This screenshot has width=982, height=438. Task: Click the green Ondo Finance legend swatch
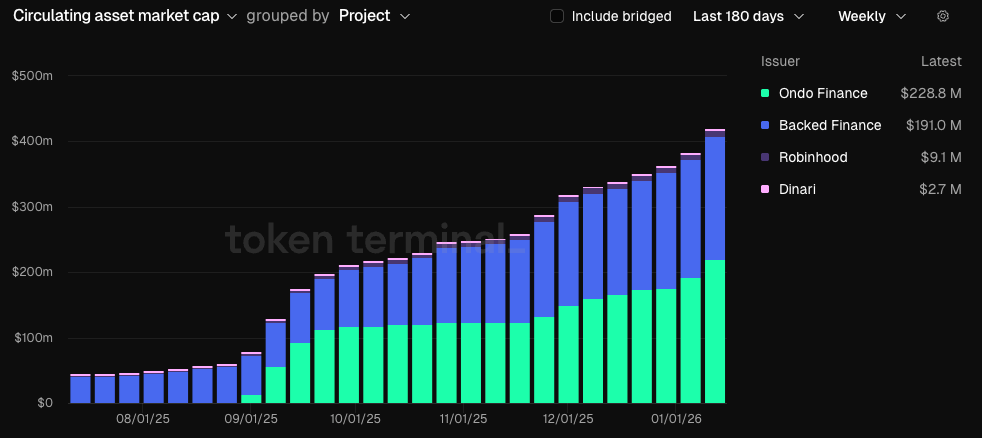coord(765,93)
